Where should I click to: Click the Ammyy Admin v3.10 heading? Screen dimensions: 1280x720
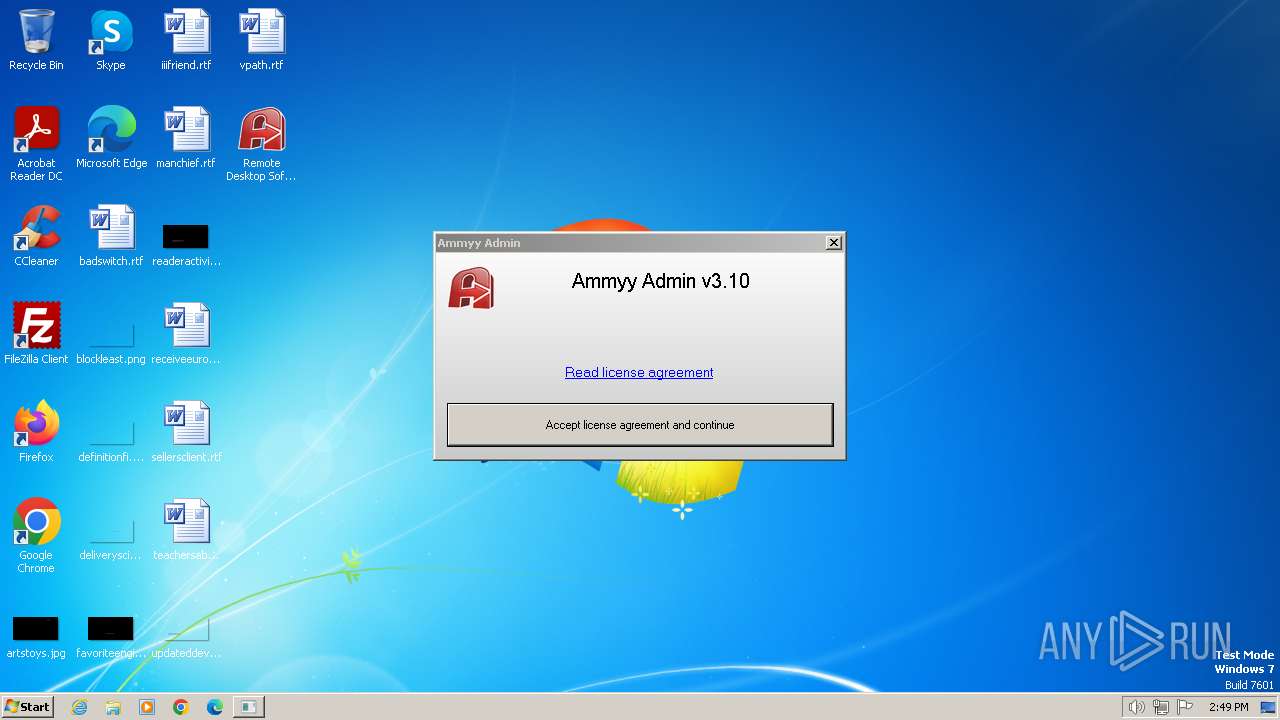point(660,281)
